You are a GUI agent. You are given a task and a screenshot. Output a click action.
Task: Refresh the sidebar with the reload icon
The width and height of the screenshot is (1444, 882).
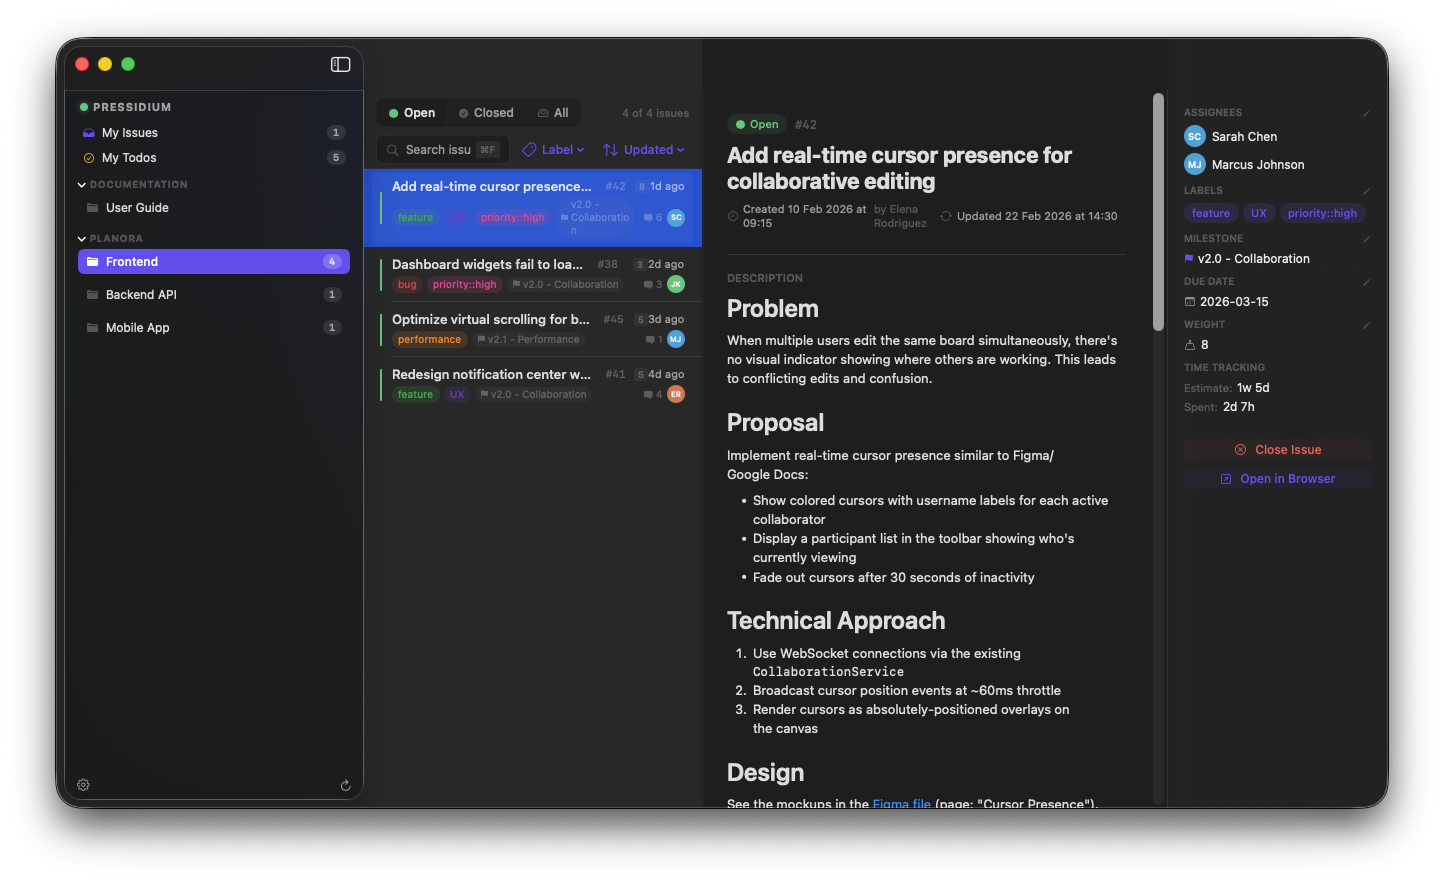tap(345, 786)
